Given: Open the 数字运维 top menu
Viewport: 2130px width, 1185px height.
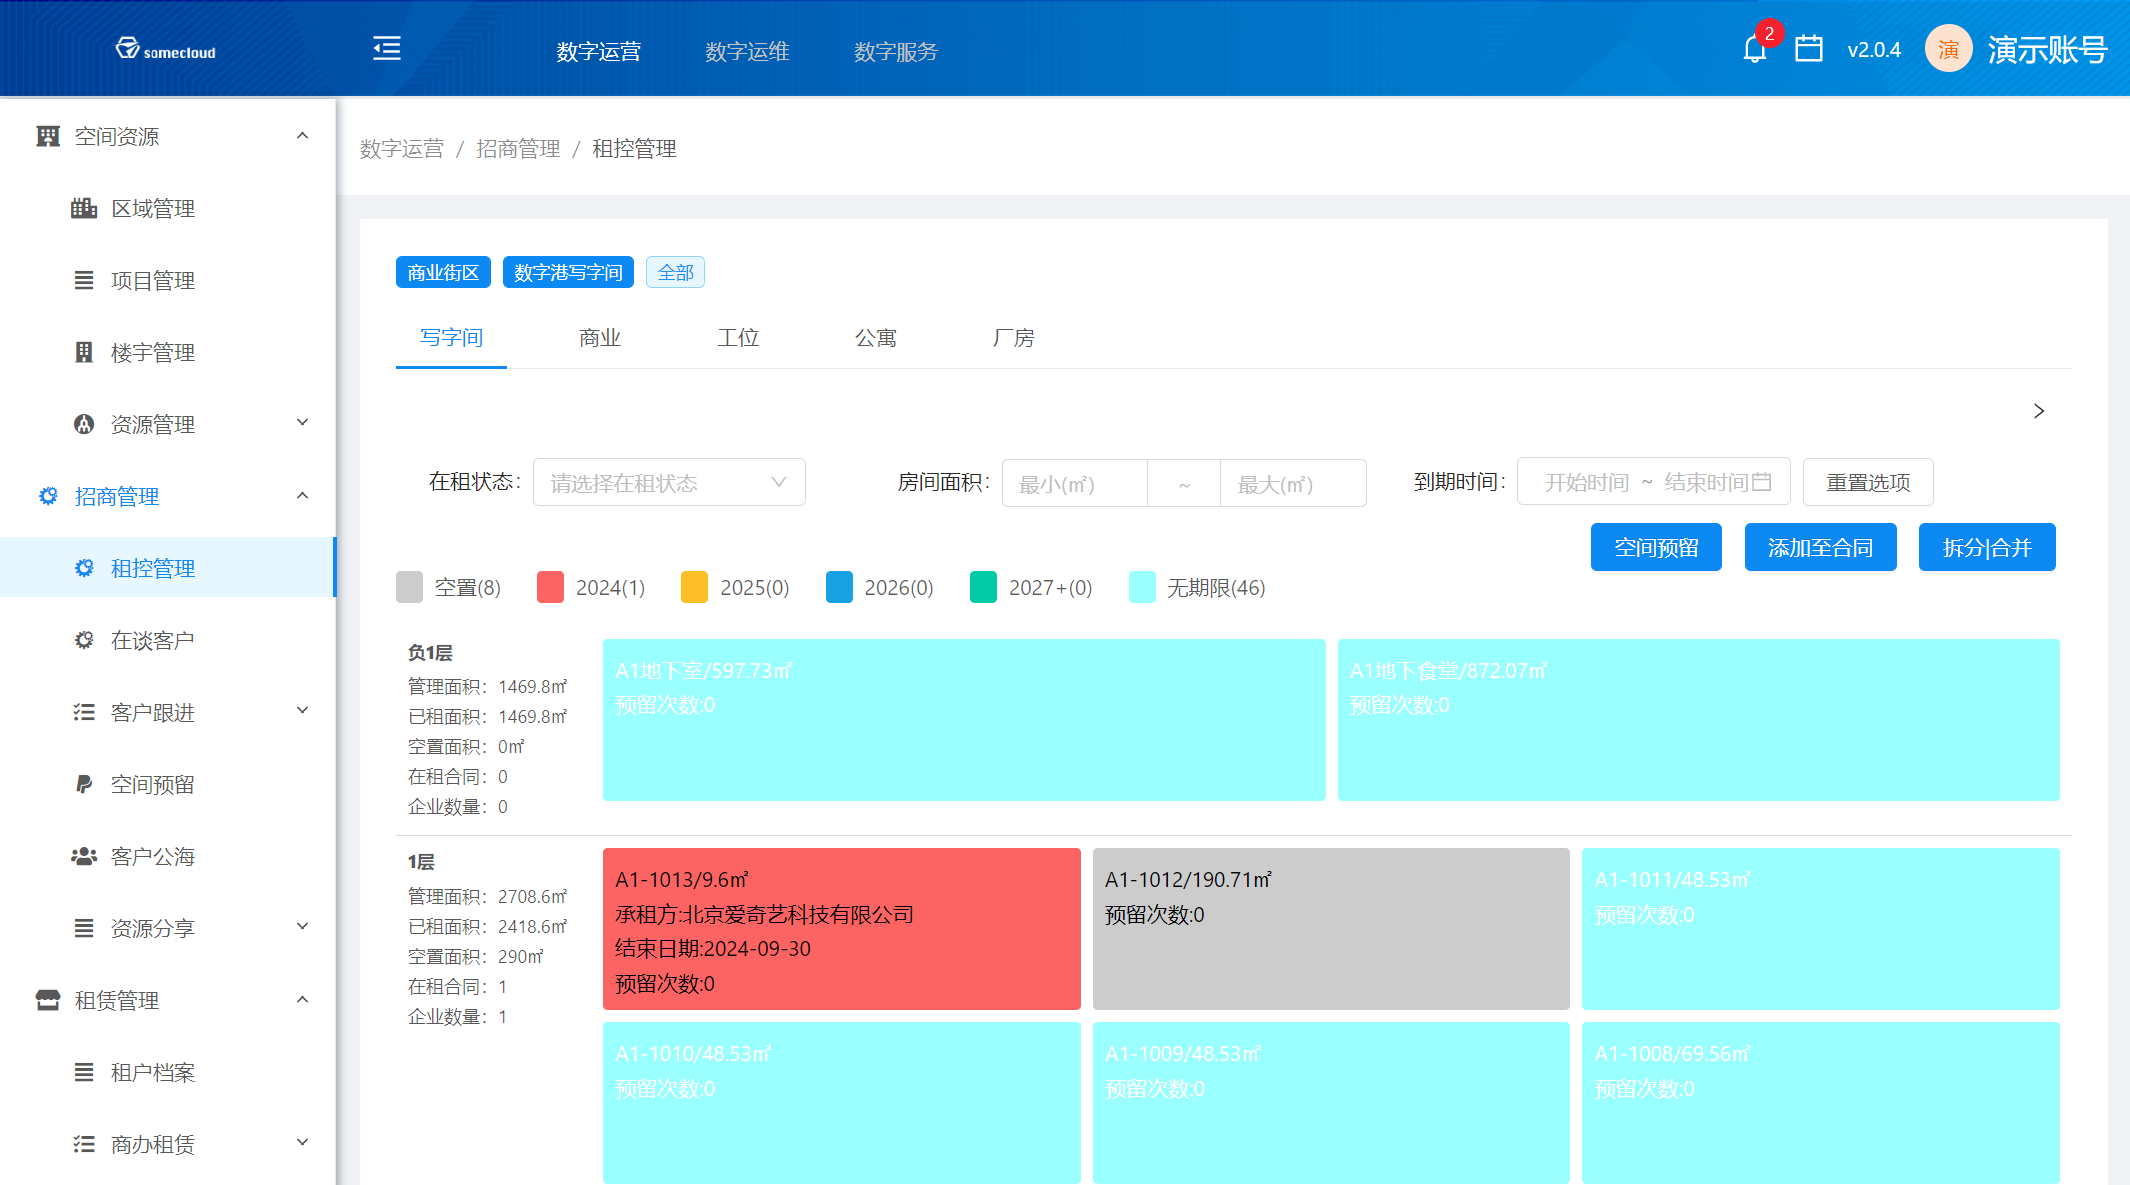Looking at the screenshot, I should 747,51.
